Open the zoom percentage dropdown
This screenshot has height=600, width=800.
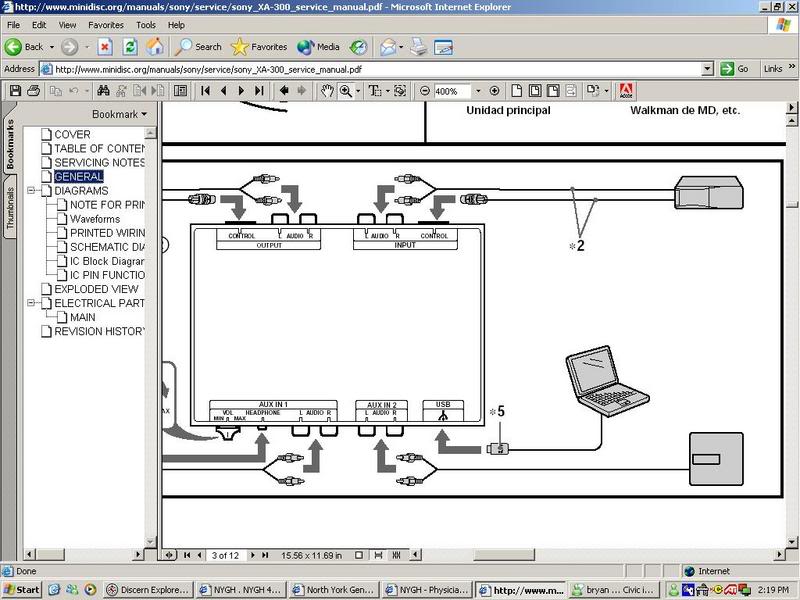478,91
